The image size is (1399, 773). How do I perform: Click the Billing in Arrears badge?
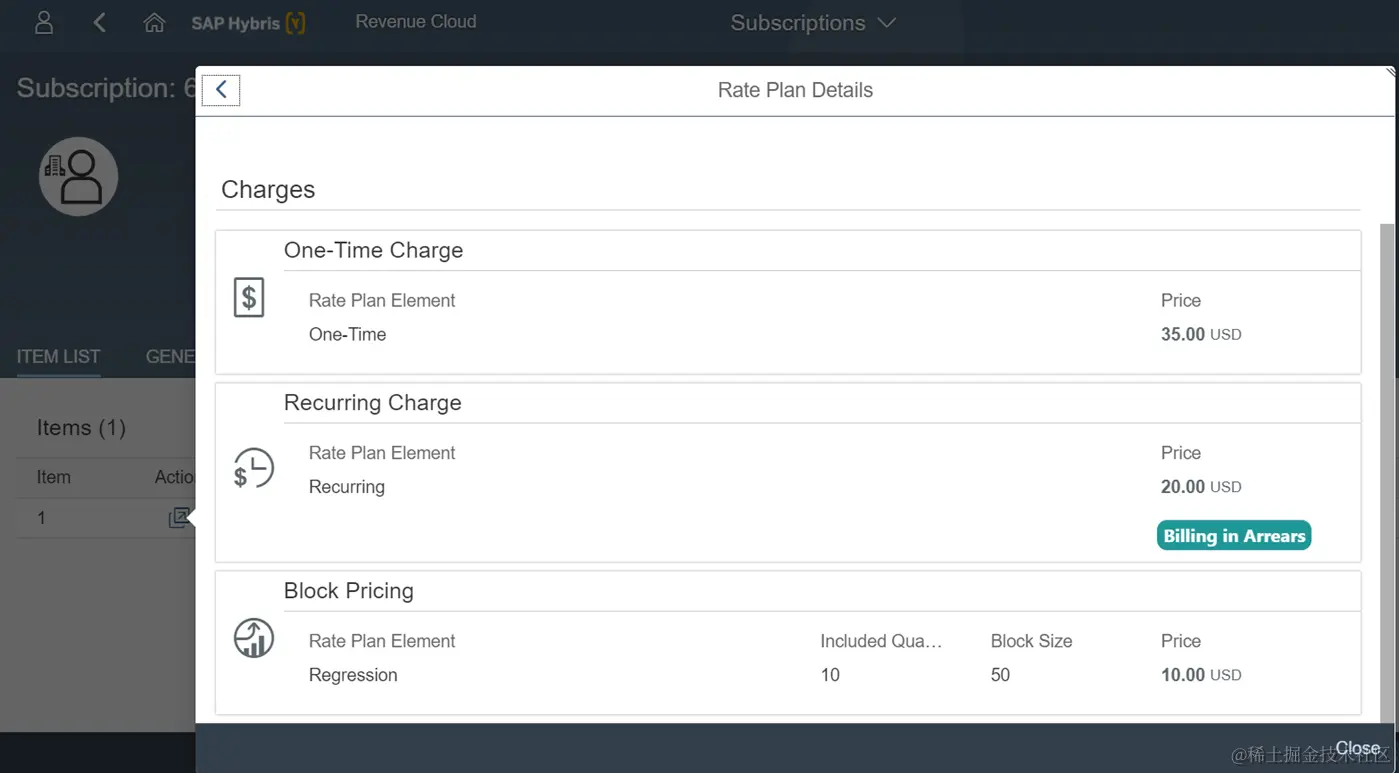tap(1234, 536)
